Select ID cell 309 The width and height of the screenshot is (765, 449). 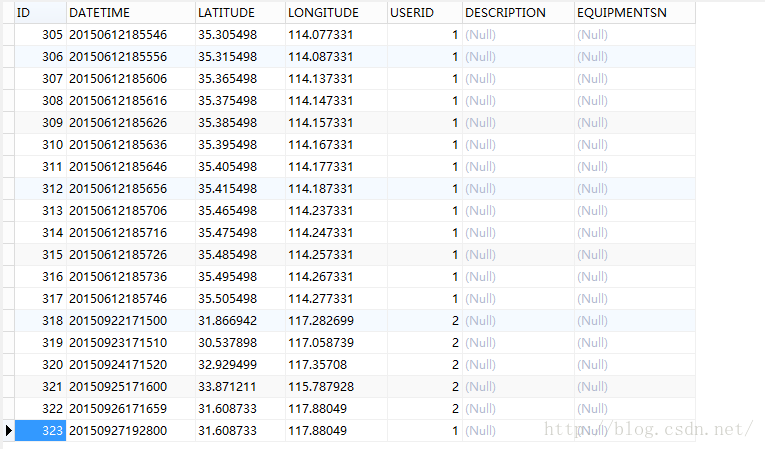click(x=40, y=122)
